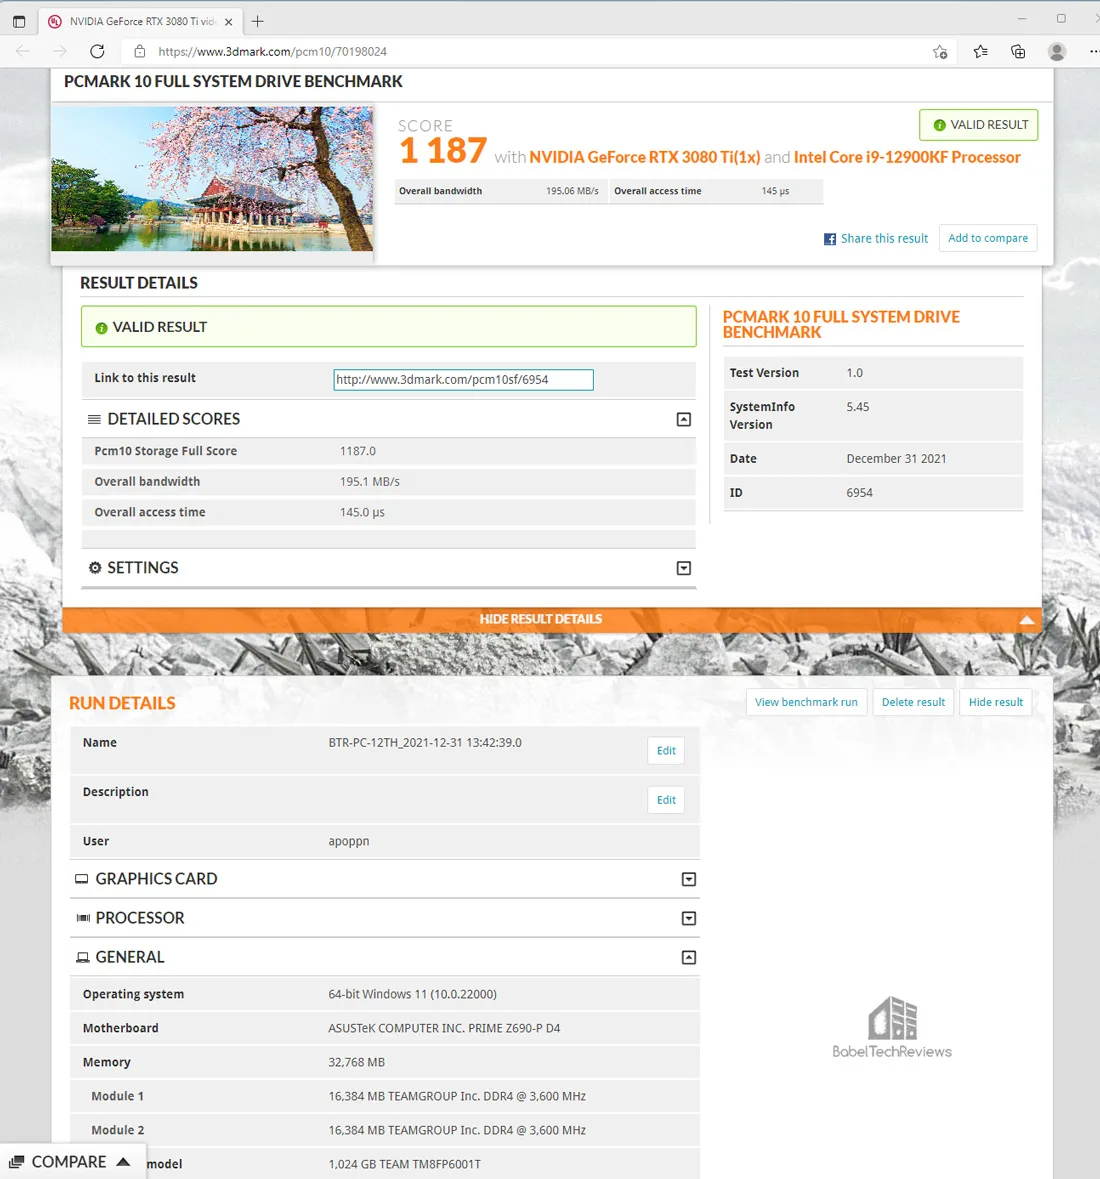
Task: Select the Module 1 memory description
Action: [457, 1096]
